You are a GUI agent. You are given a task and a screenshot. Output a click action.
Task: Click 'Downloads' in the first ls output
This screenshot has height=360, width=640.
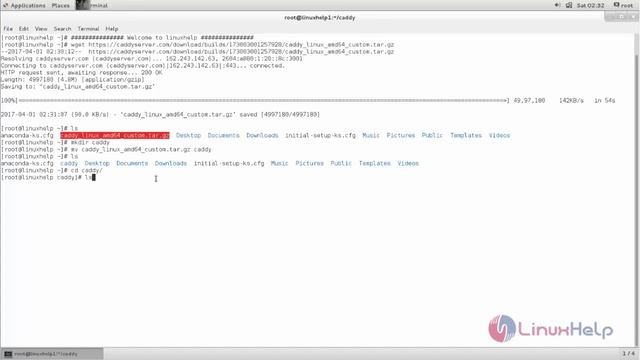point(262,135)
